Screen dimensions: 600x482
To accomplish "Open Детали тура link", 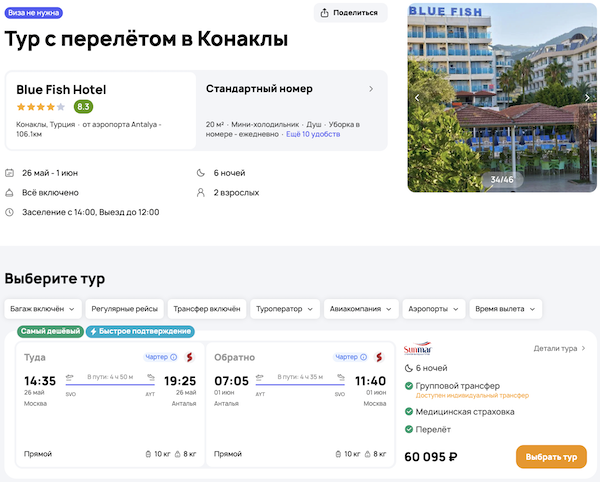I will (560, 348).
